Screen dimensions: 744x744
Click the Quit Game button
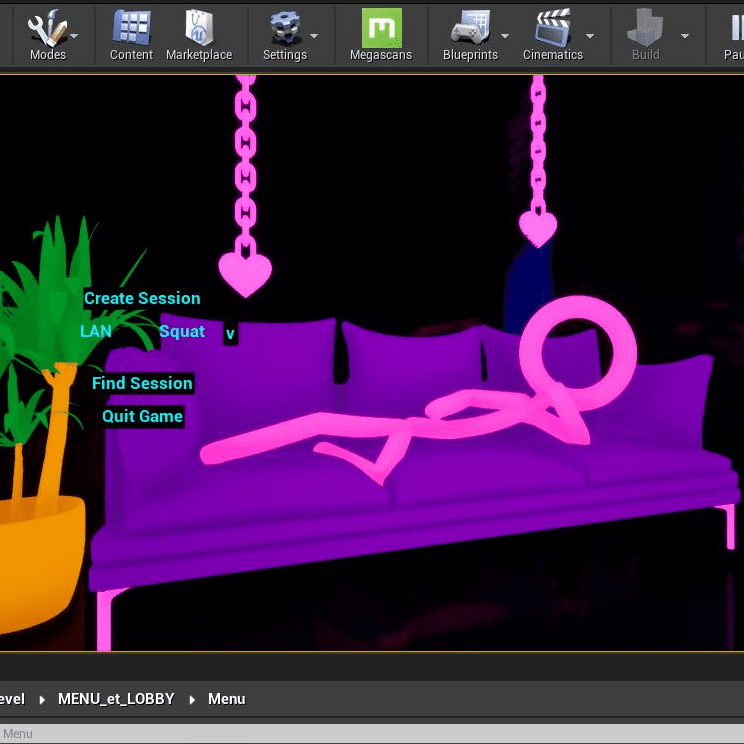[x=142, y=416]
